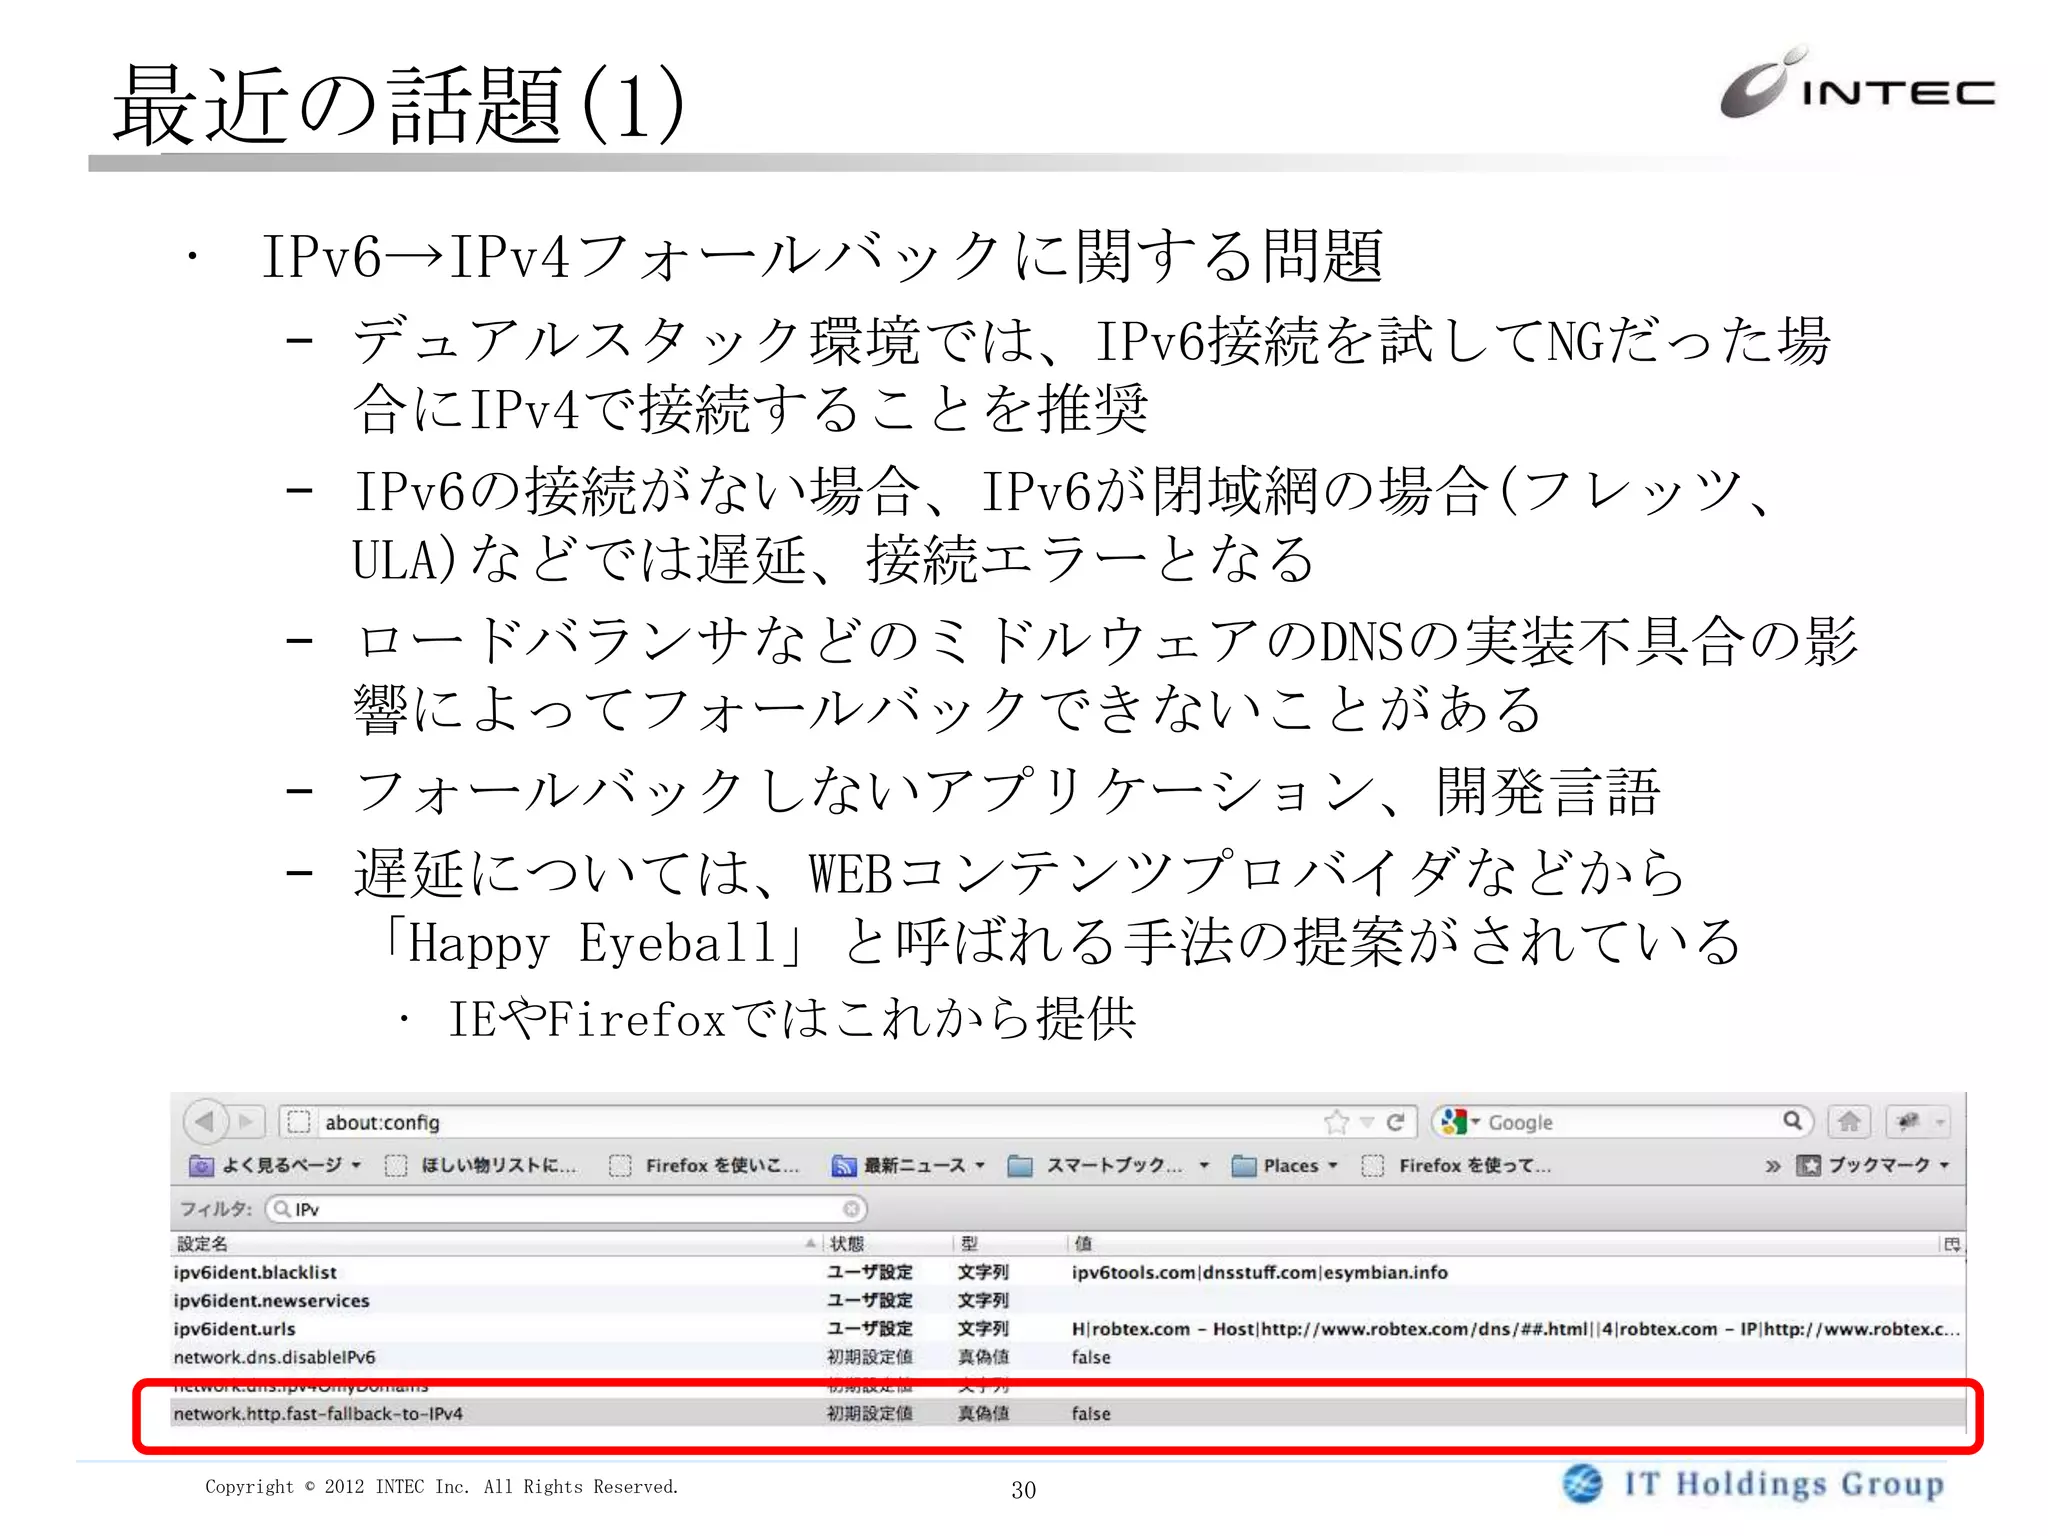Click false value of fast-fallback-to-IPv4
Image resolution: width=2048 pixels, height=1536 pixels.
[1091, 1414]
